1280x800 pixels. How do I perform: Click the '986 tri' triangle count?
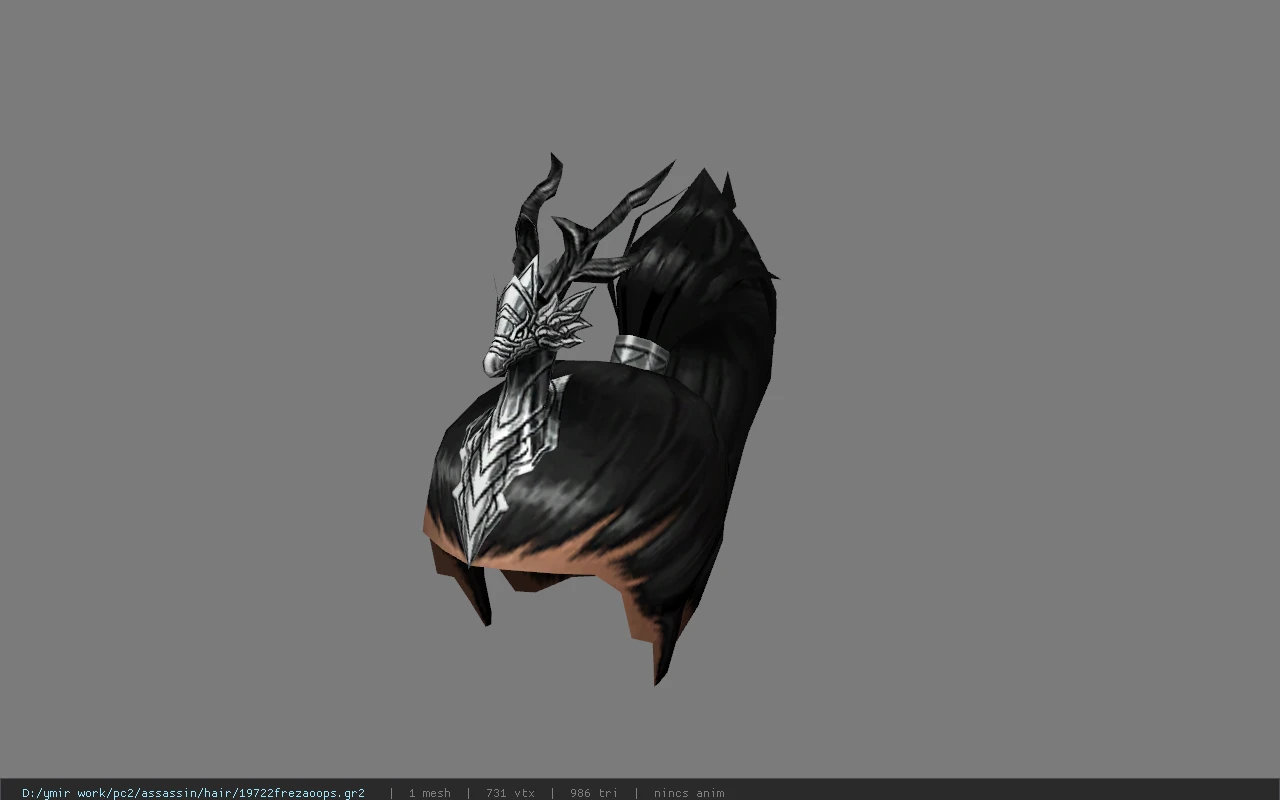594,793
